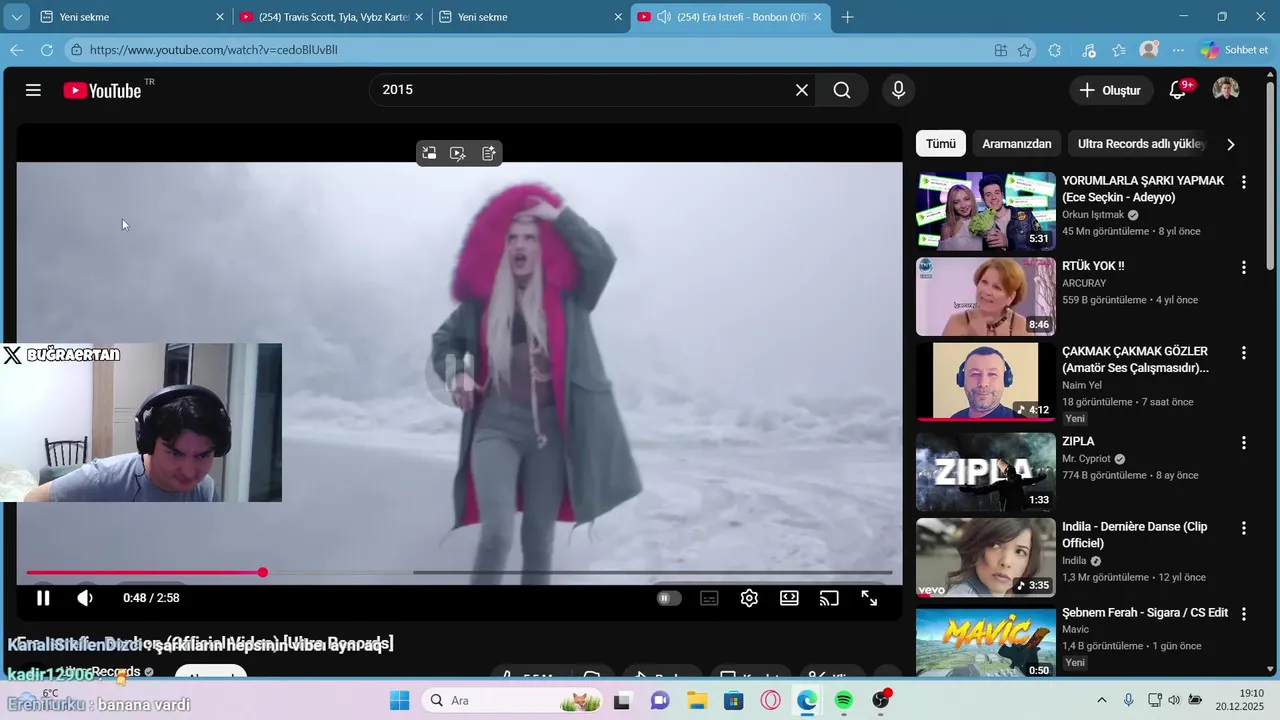The width and height of the screenshot is (1280, 720).
Task: Open the Oluştur create button
Action: 1109,90
